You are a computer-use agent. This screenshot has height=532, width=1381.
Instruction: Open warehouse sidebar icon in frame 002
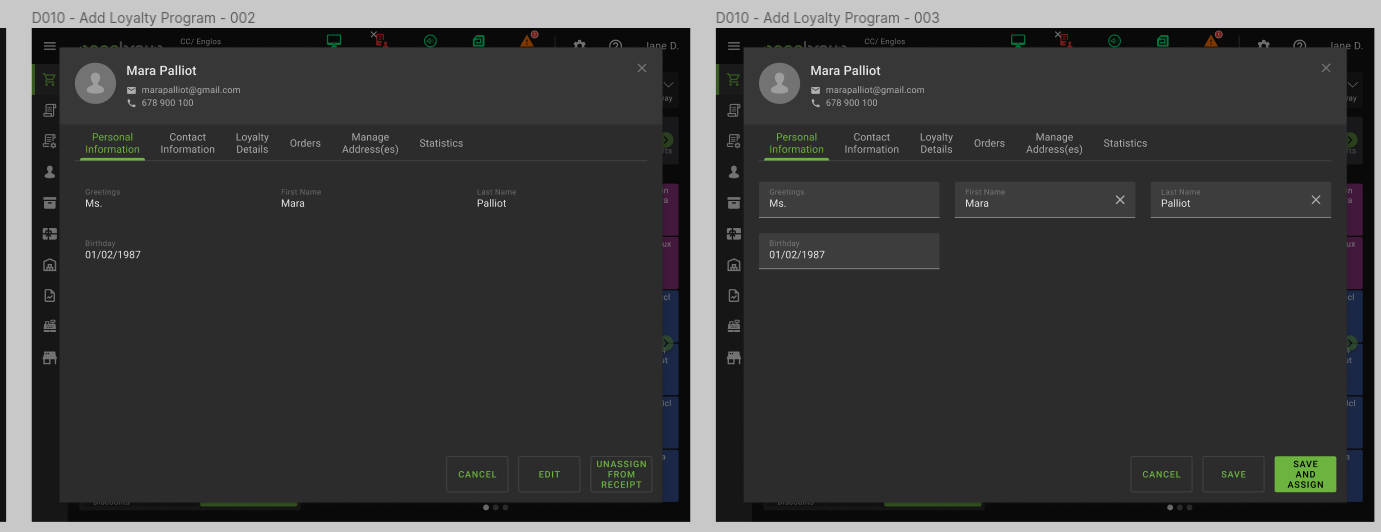tap(49, 265)
